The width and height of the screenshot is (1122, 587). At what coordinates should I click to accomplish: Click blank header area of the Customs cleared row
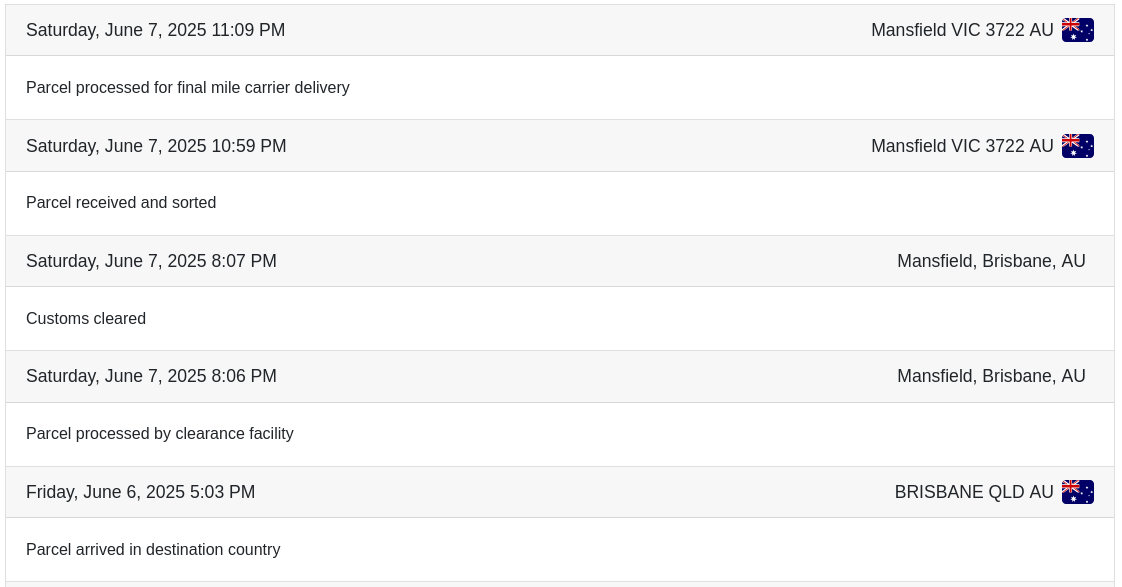coord(580,261)
